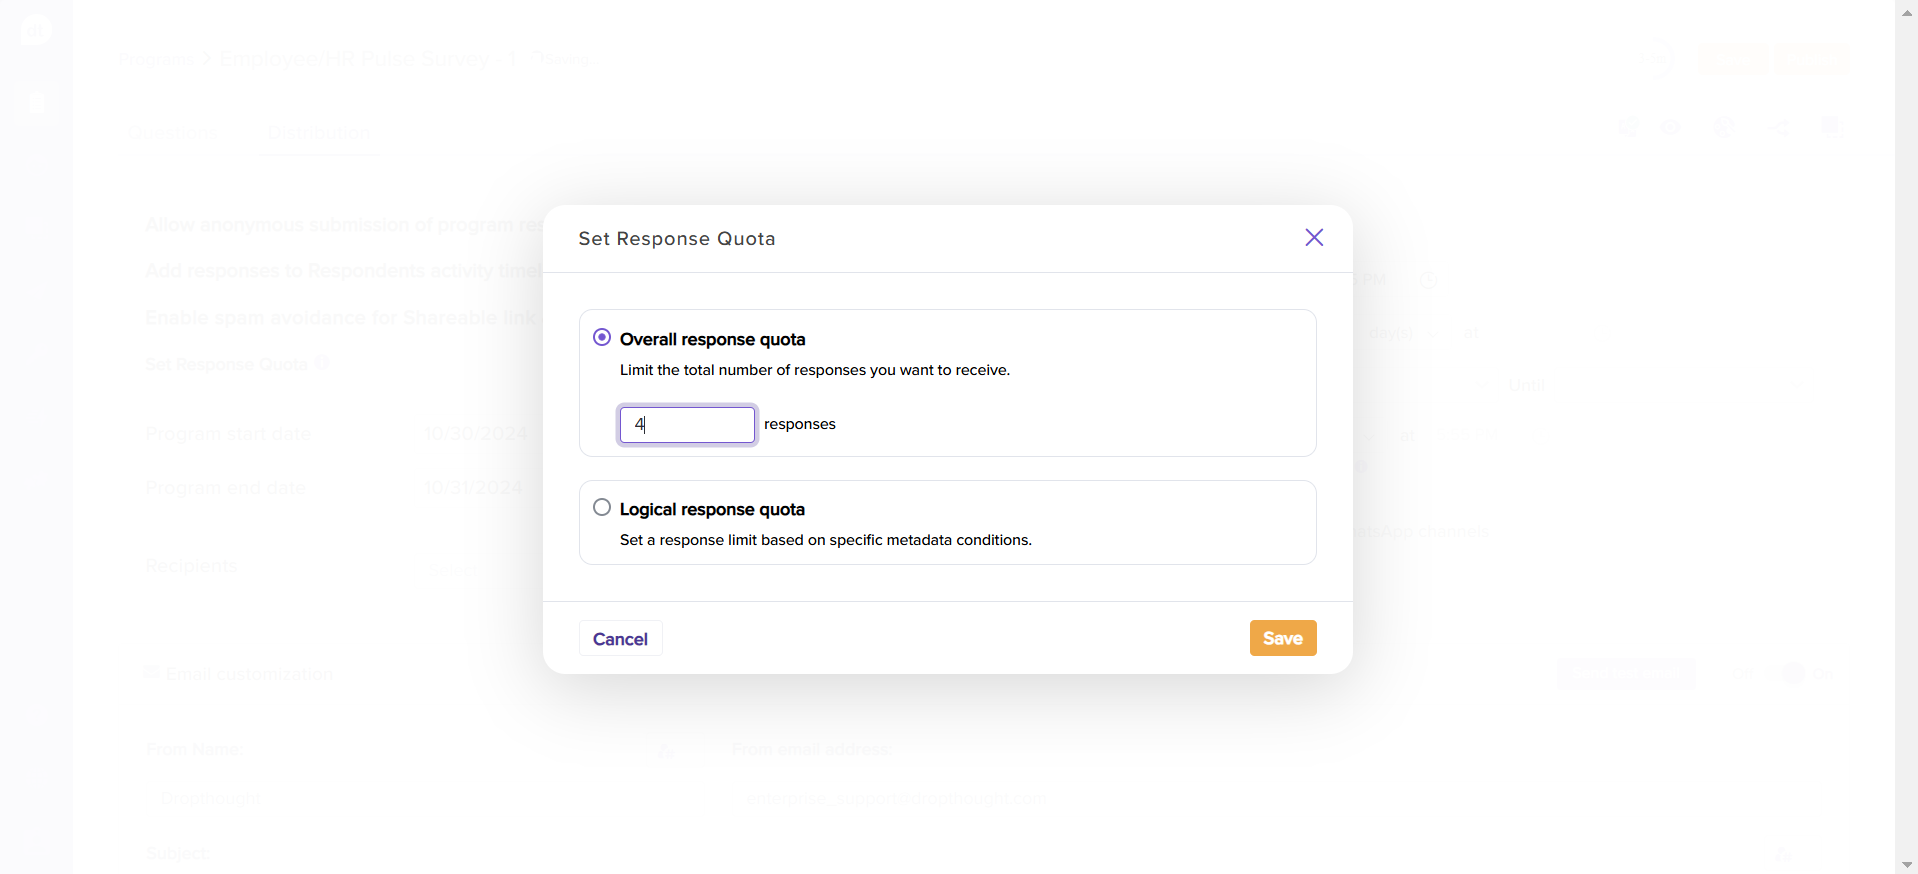Click the scrollbar up arrow
Screen dimensions: 1918x874
tap(1907, 13)
